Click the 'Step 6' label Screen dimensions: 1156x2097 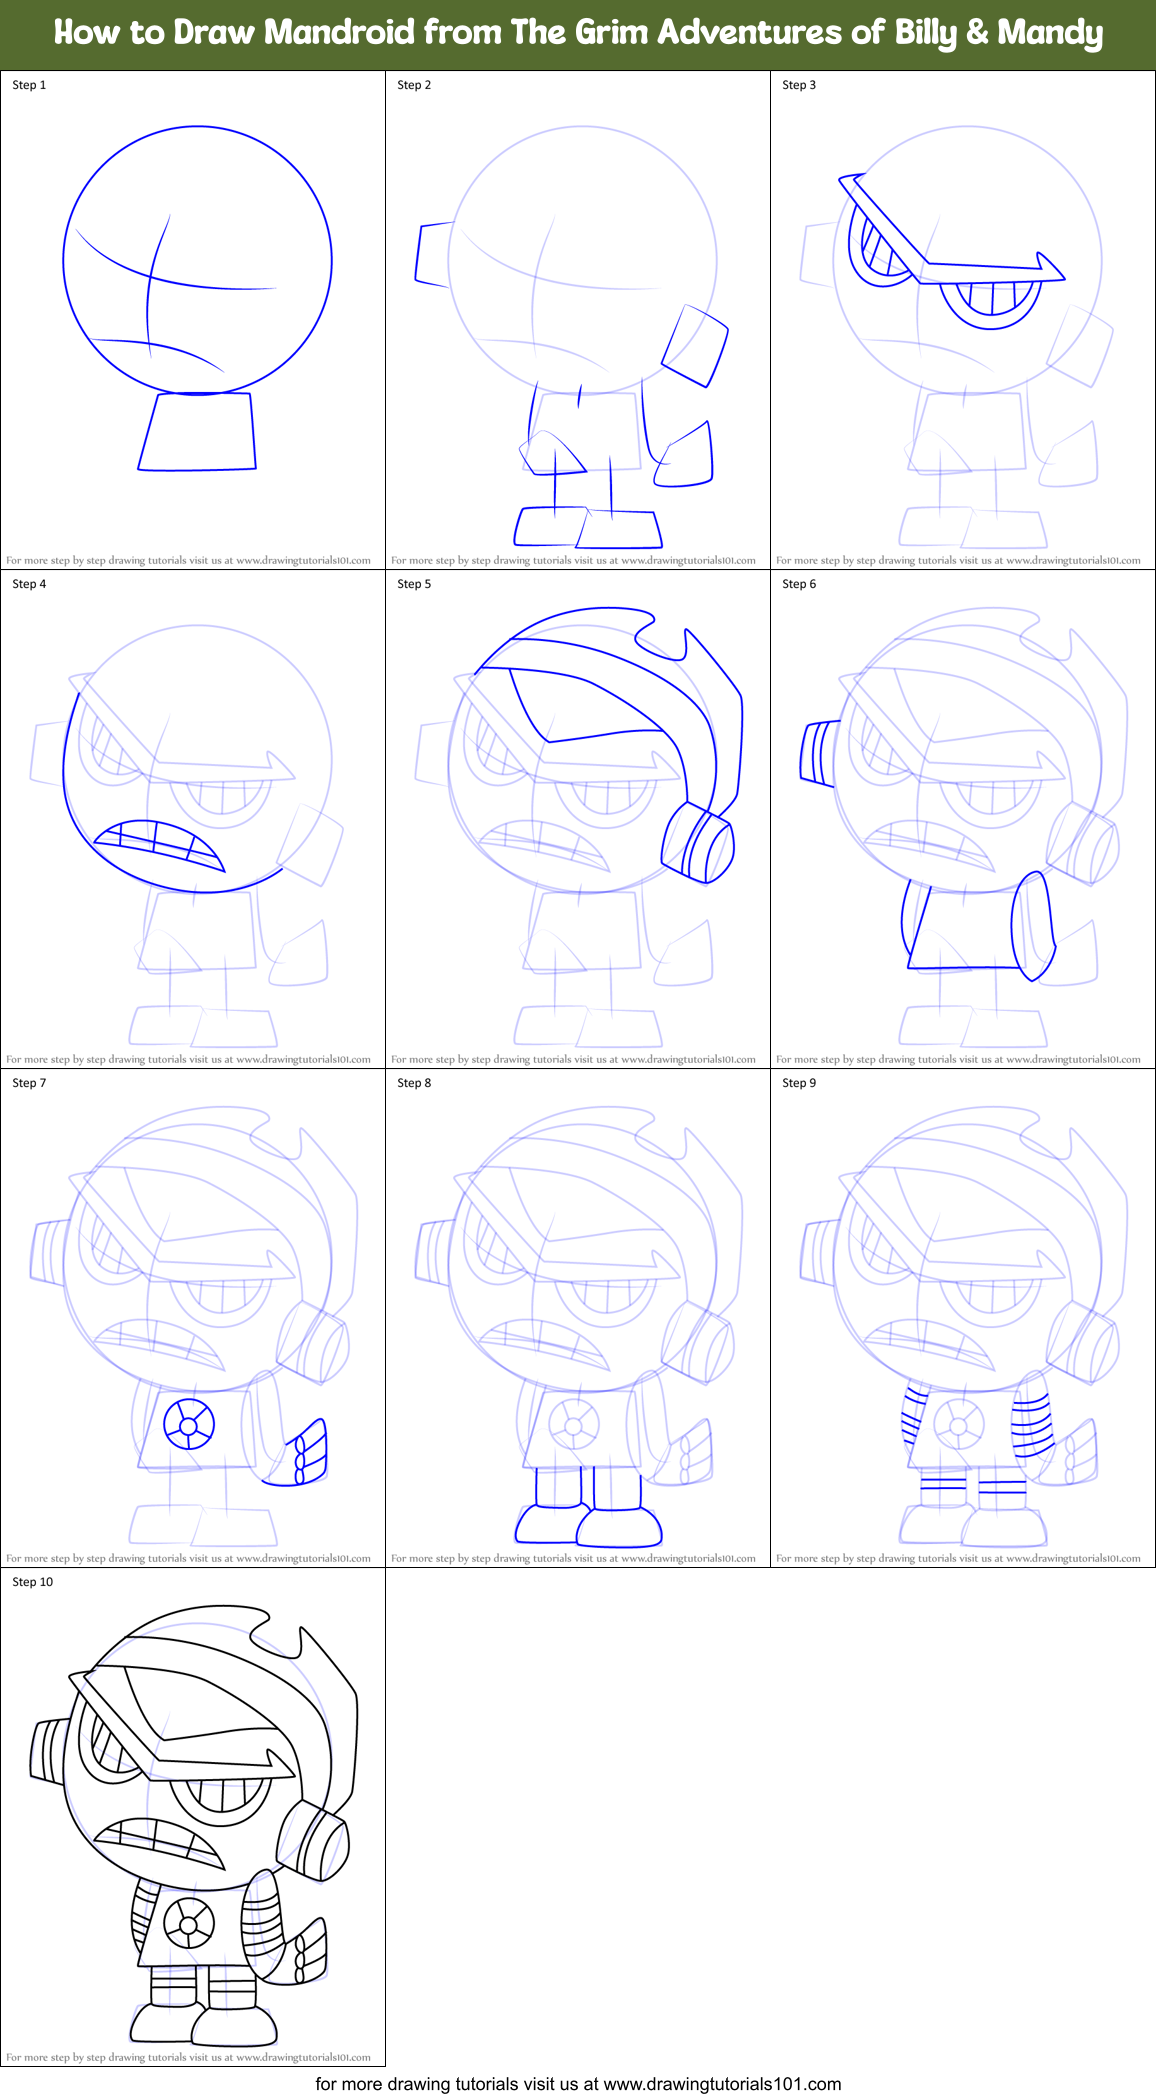(x=799, y=584)
